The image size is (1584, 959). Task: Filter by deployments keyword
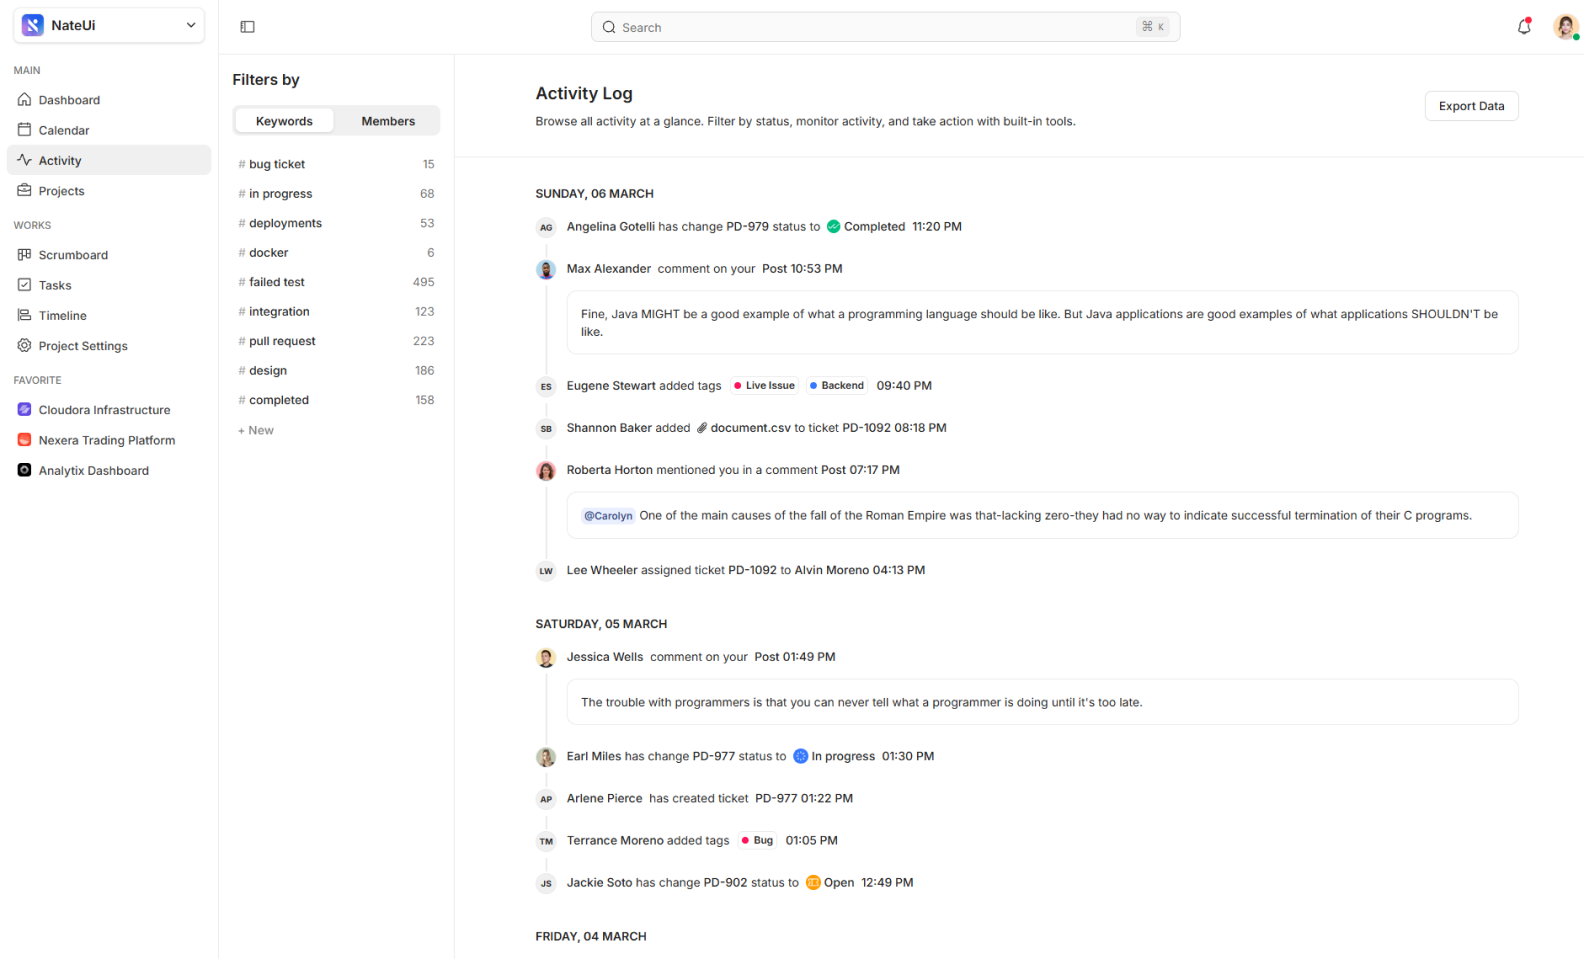pos(336,223)
